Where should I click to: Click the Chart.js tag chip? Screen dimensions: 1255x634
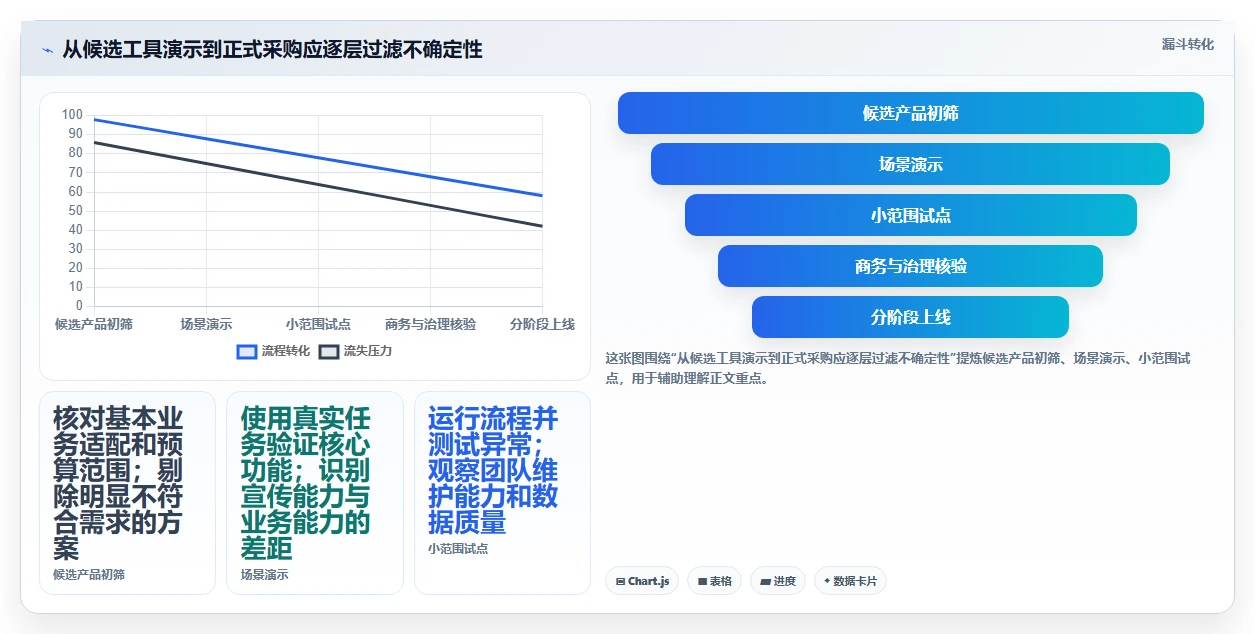642,581
